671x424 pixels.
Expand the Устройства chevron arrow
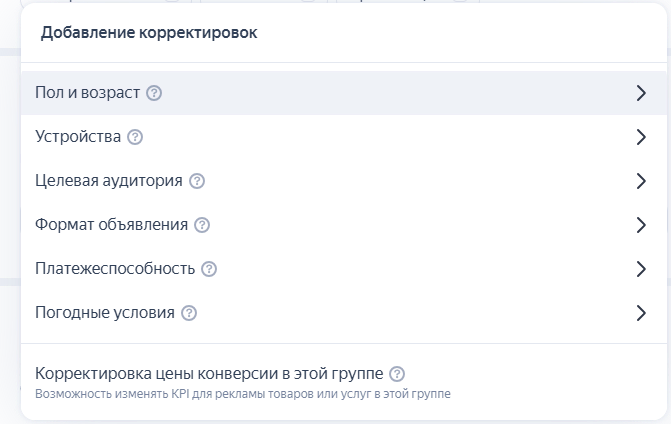tap(641, 137)
